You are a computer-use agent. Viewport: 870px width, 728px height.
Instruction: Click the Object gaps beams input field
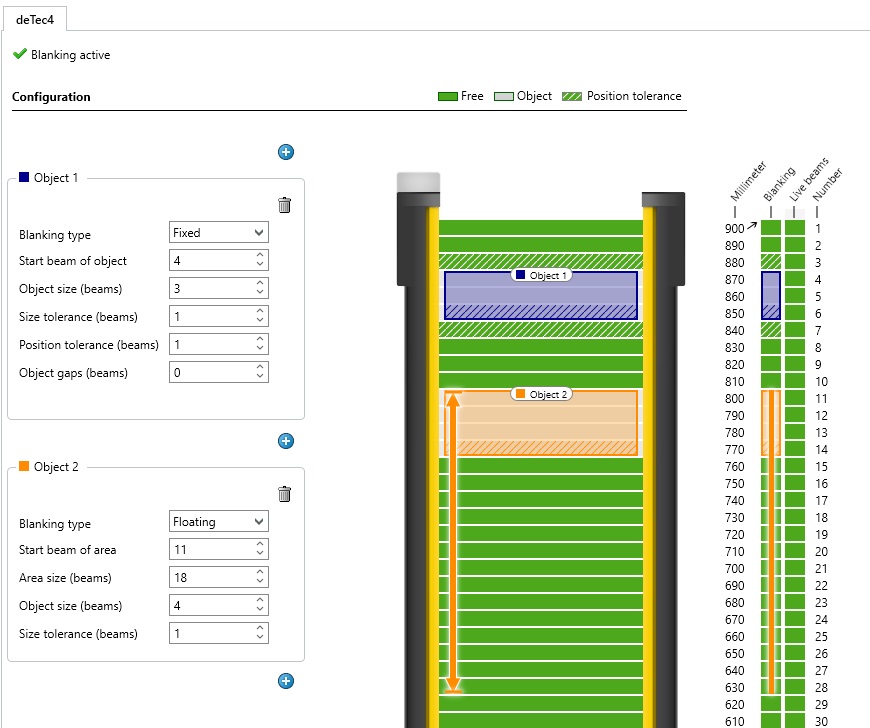[x=219, y=372]
